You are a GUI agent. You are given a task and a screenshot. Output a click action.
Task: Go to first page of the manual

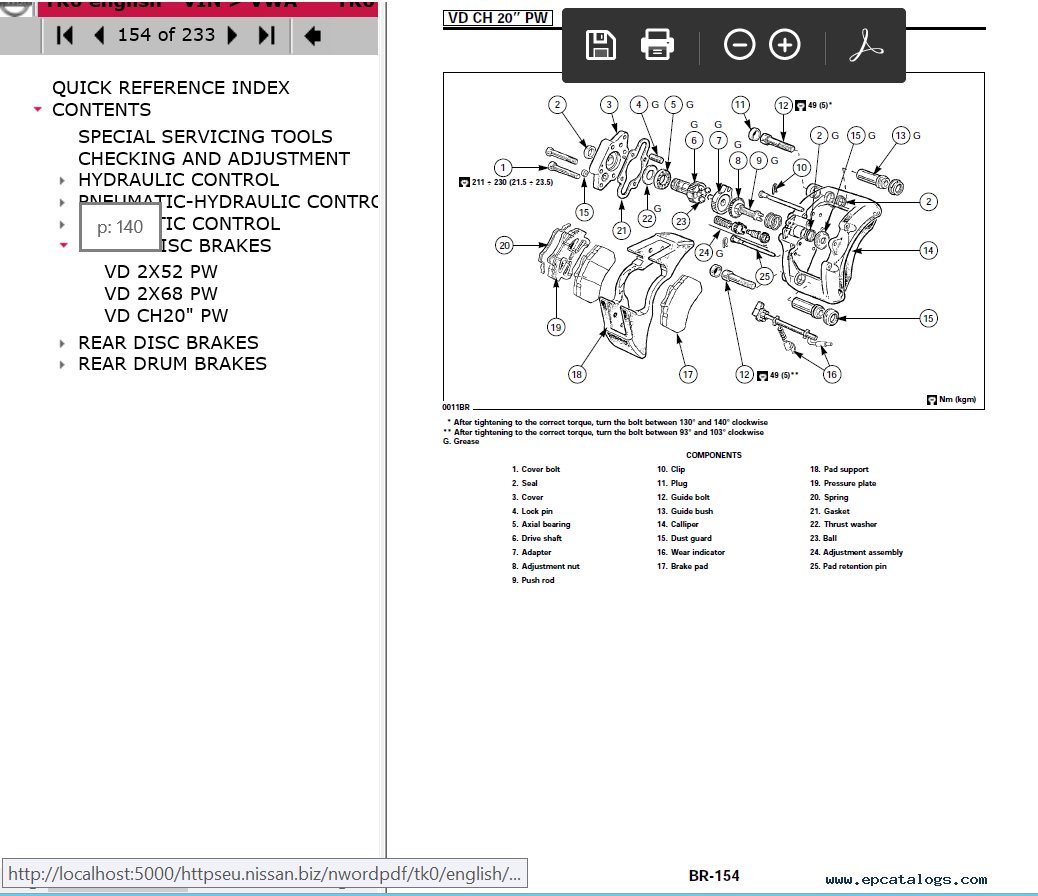(65, 35)
